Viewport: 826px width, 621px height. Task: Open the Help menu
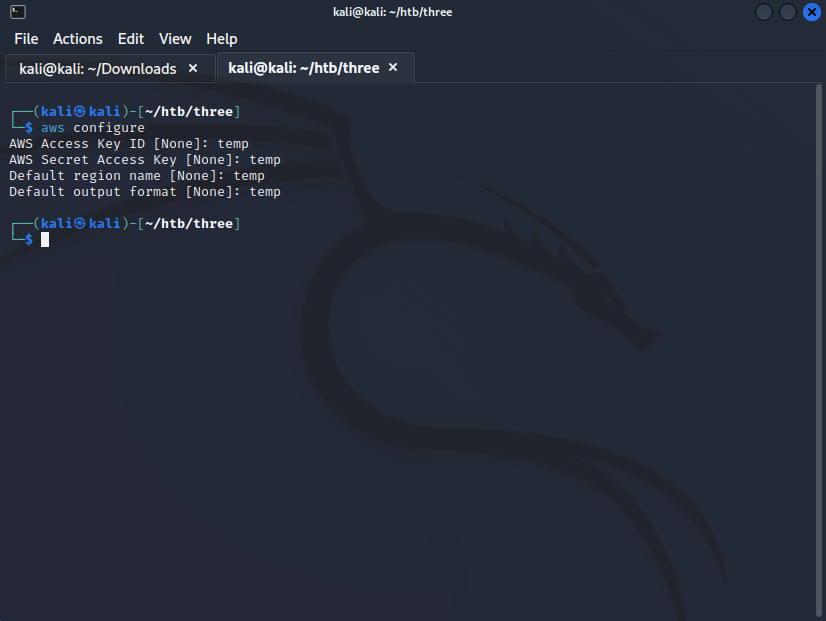222,39
